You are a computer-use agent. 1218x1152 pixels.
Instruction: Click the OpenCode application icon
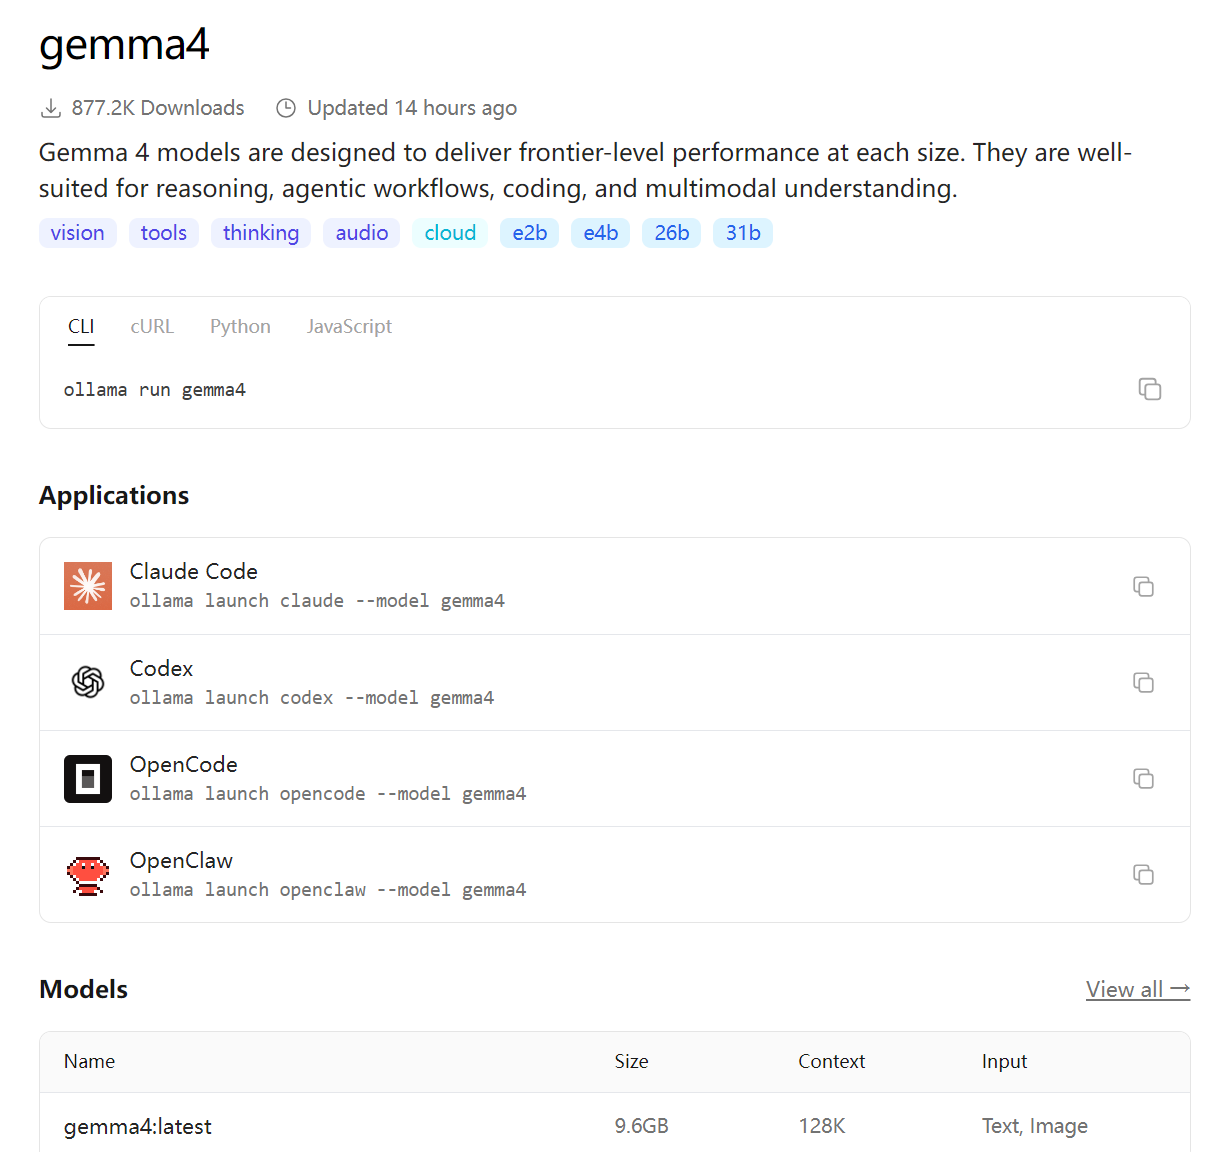[88, 778]
